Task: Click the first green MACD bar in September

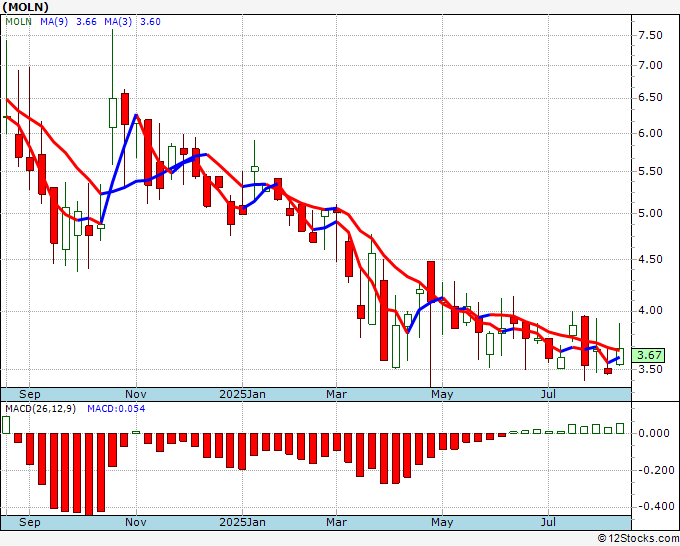Action: 6,425
